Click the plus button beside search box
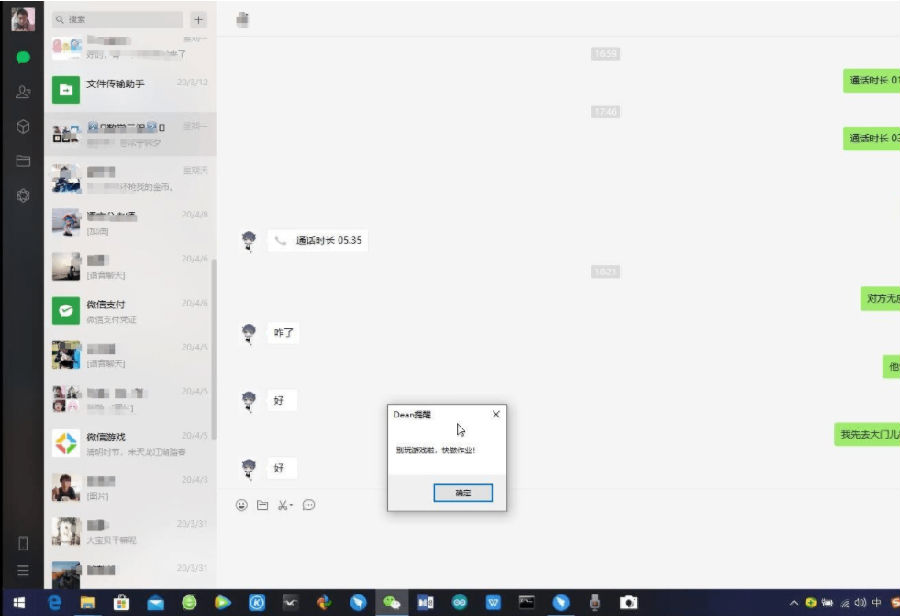900x616 pixels. point(197,19)
